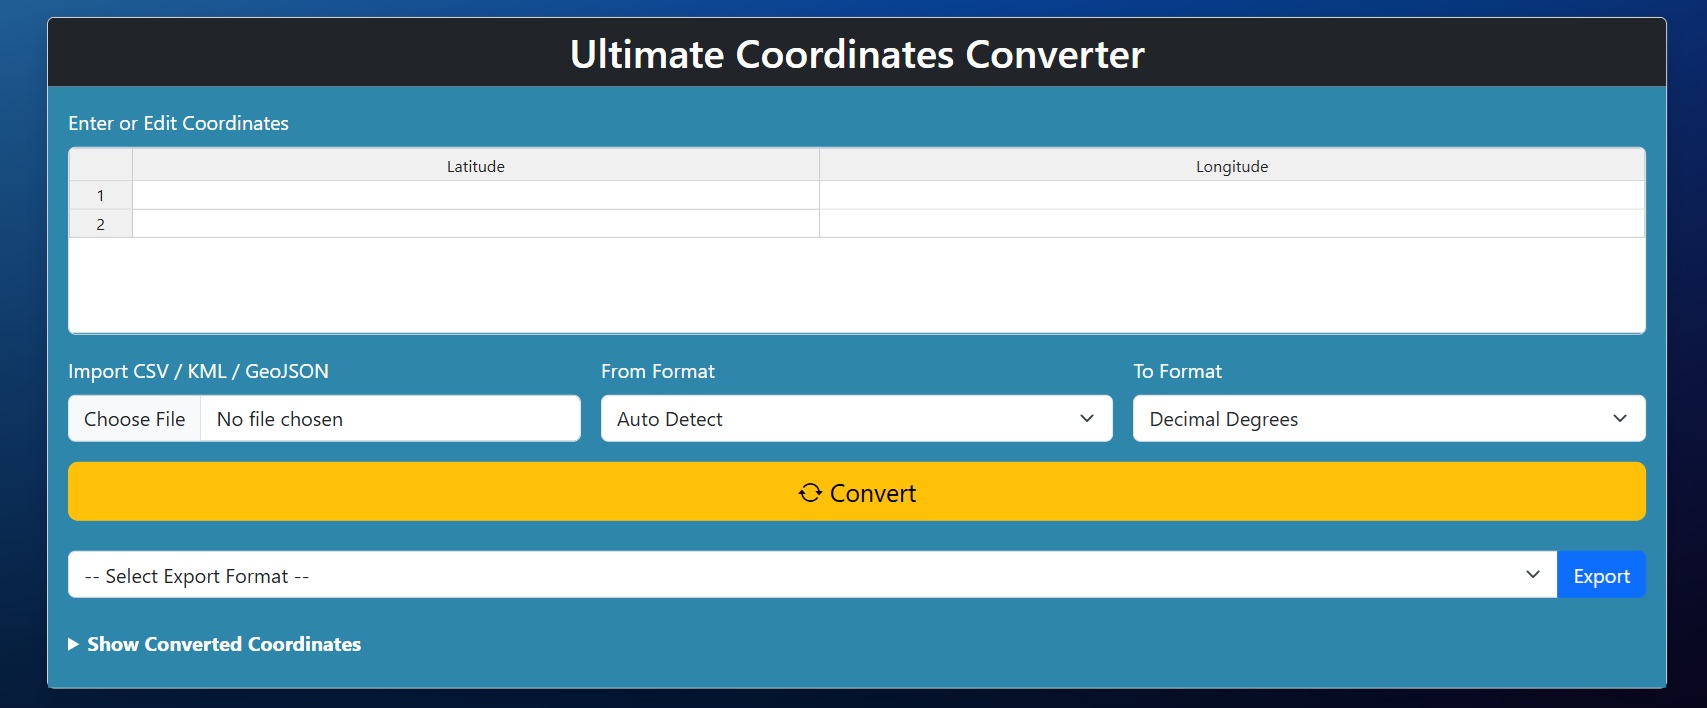Select the Longitude column header
This screenshot has width=1707, height=708.
coord(1232,166)
